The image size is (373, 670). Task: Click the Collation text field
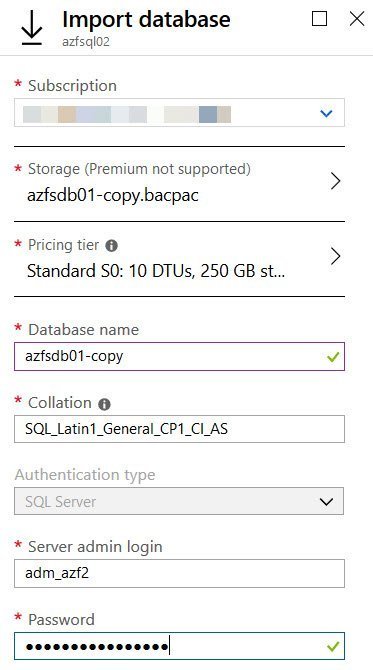[x=179, y=429]
